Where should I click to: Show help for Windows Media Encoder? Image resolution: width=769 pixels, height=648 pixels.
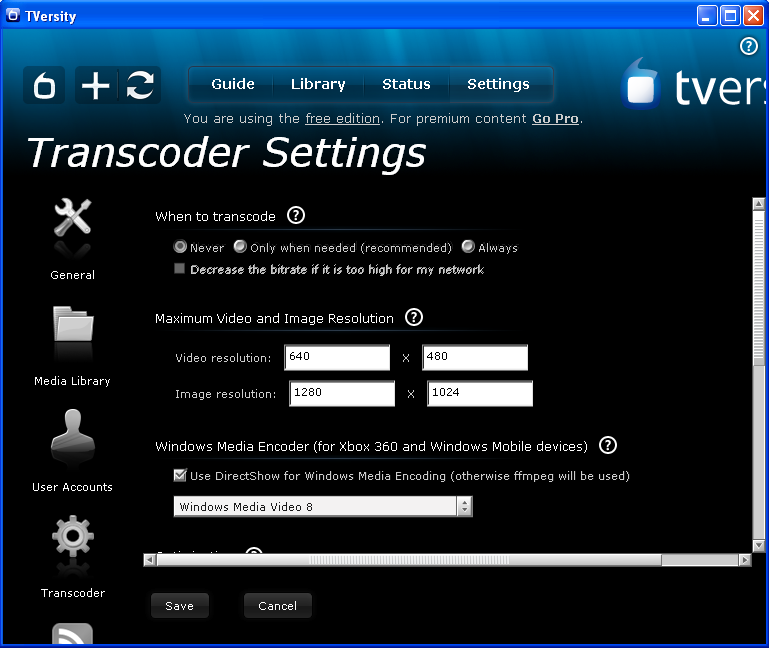pyautogui.click(x=608, y=445)
